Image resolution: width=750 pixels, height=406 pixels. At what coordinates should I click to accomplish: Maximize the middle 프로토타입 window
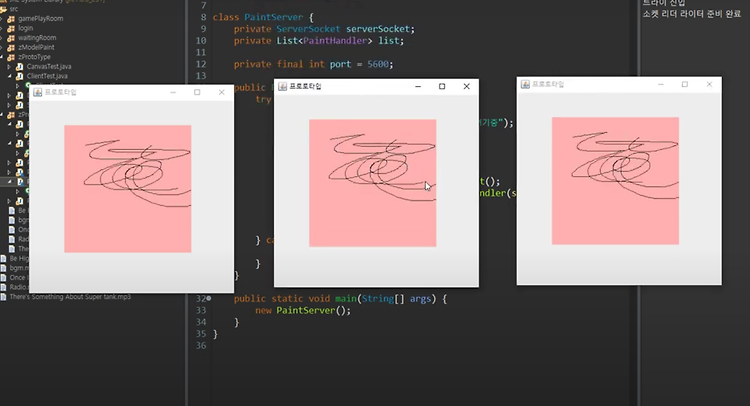pos(442,87)
